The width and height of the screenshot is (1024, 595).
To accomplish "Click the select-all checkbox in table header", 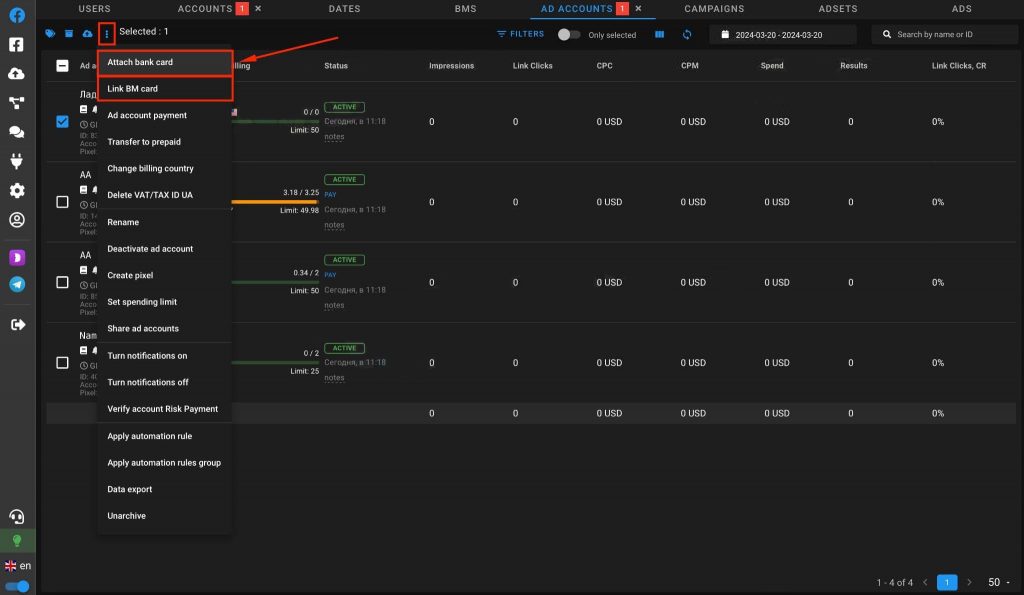I will tap(62, 65).
